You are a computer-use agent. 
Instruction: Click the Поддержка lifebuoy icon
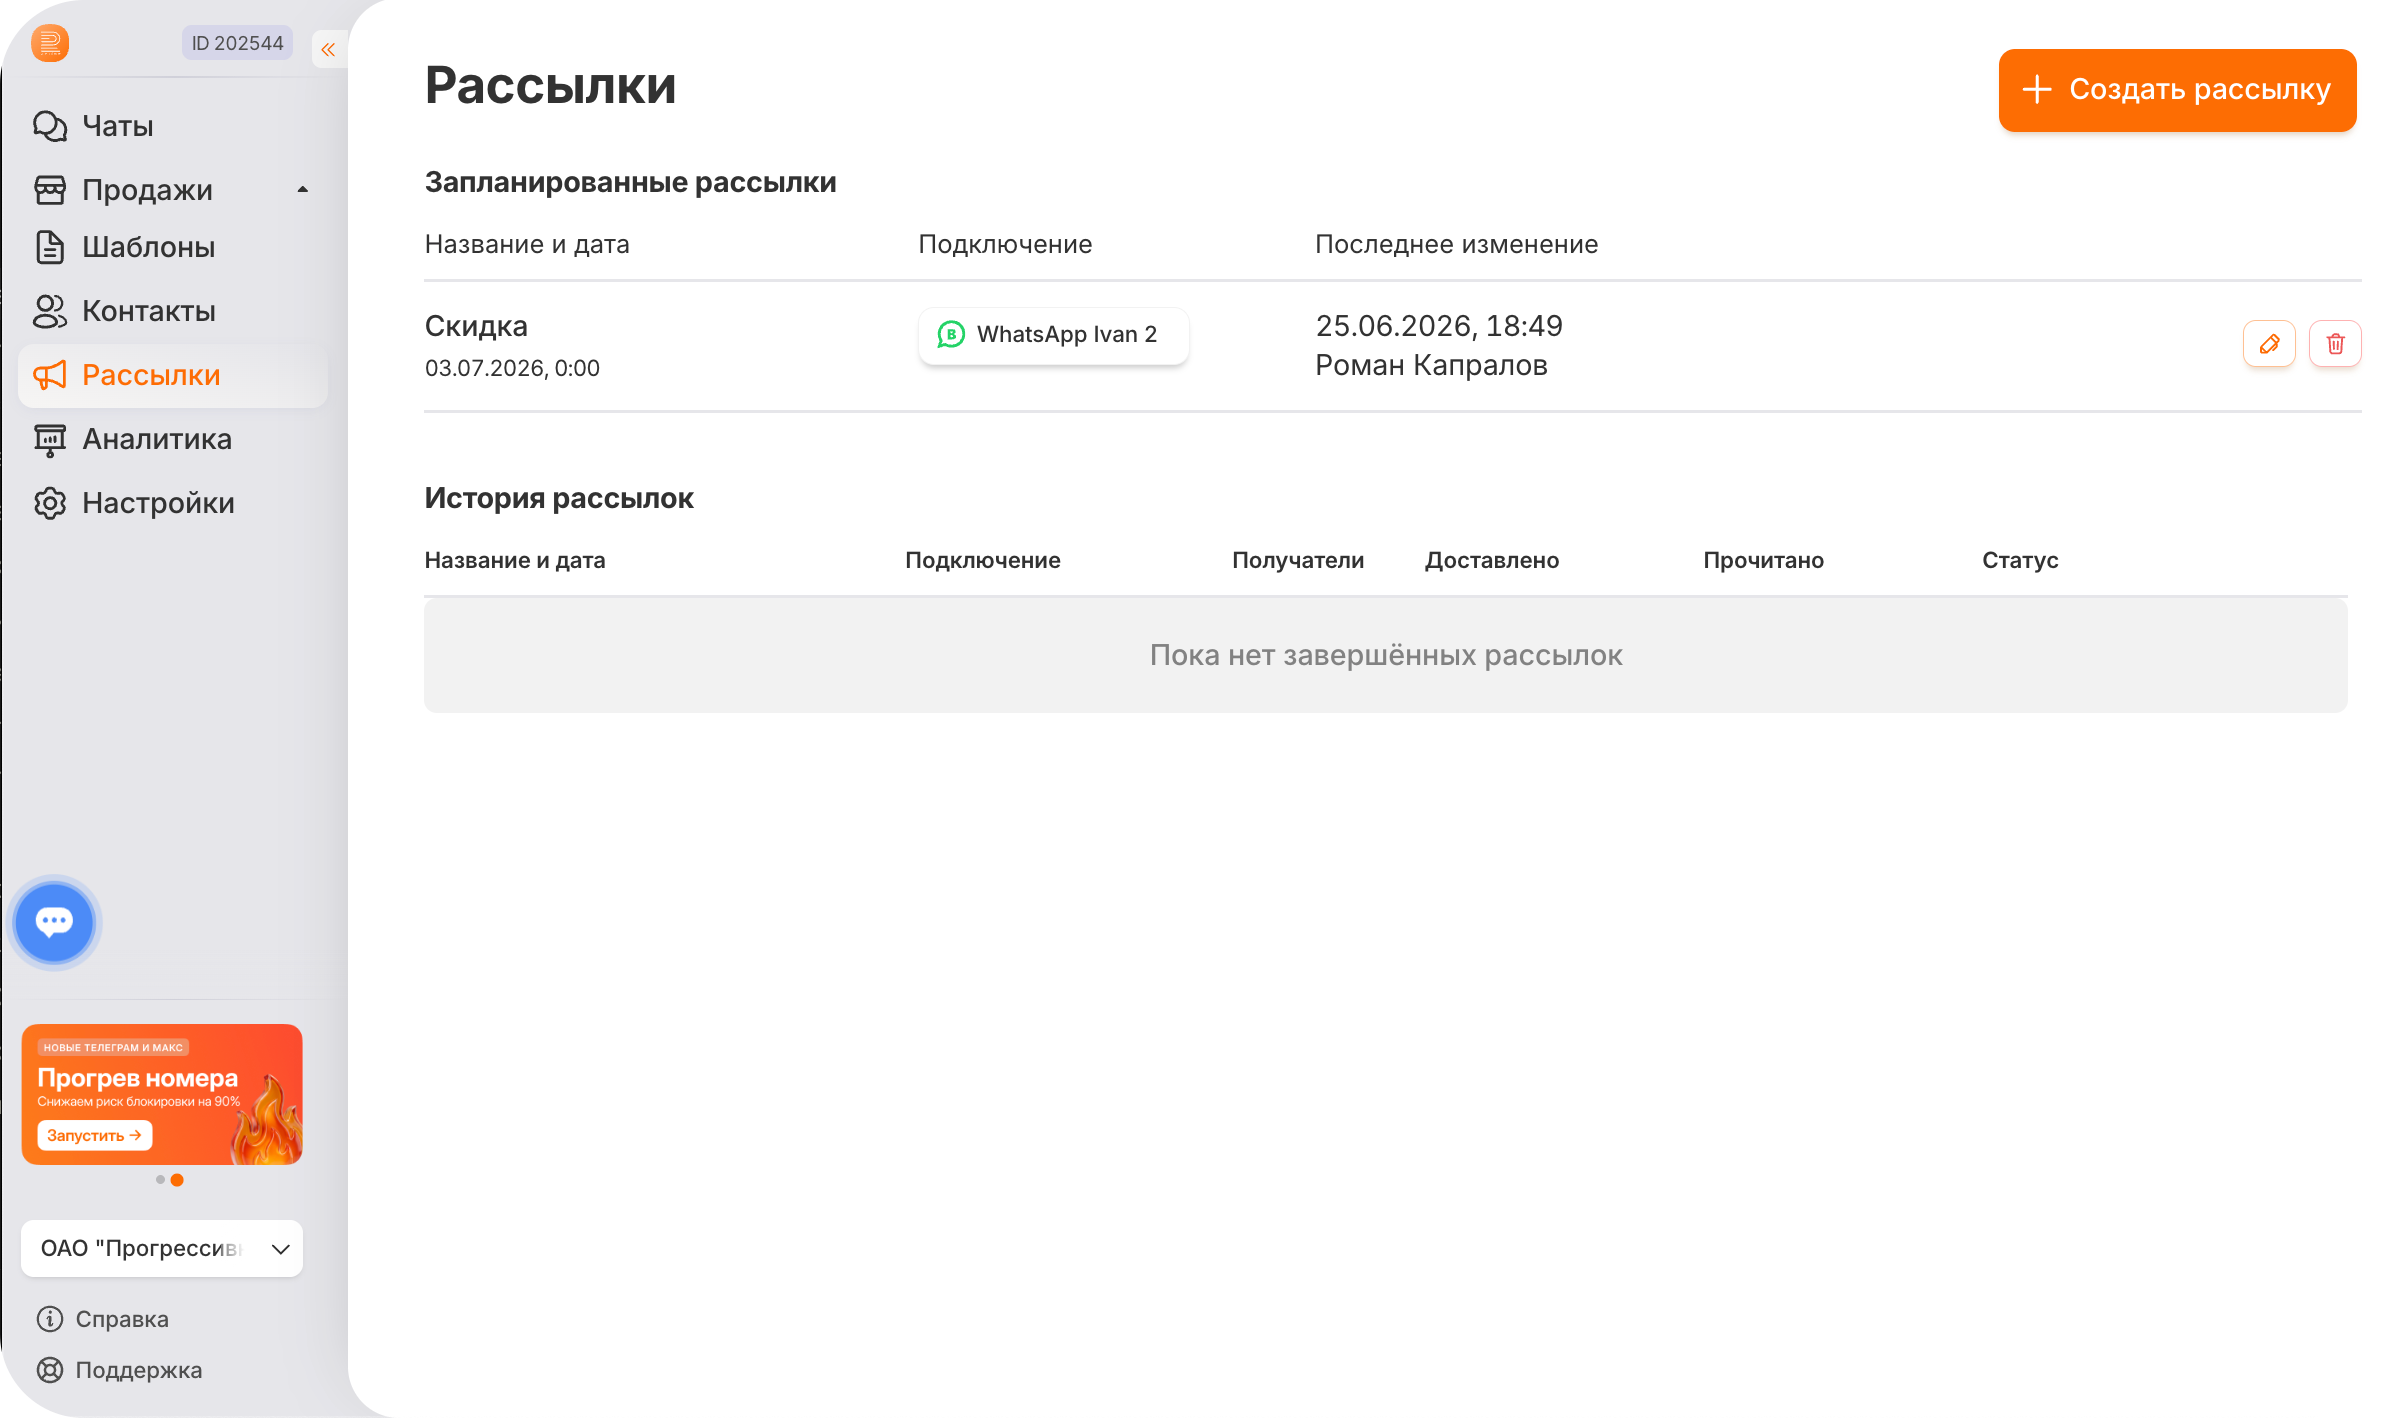click(50, 1370)
